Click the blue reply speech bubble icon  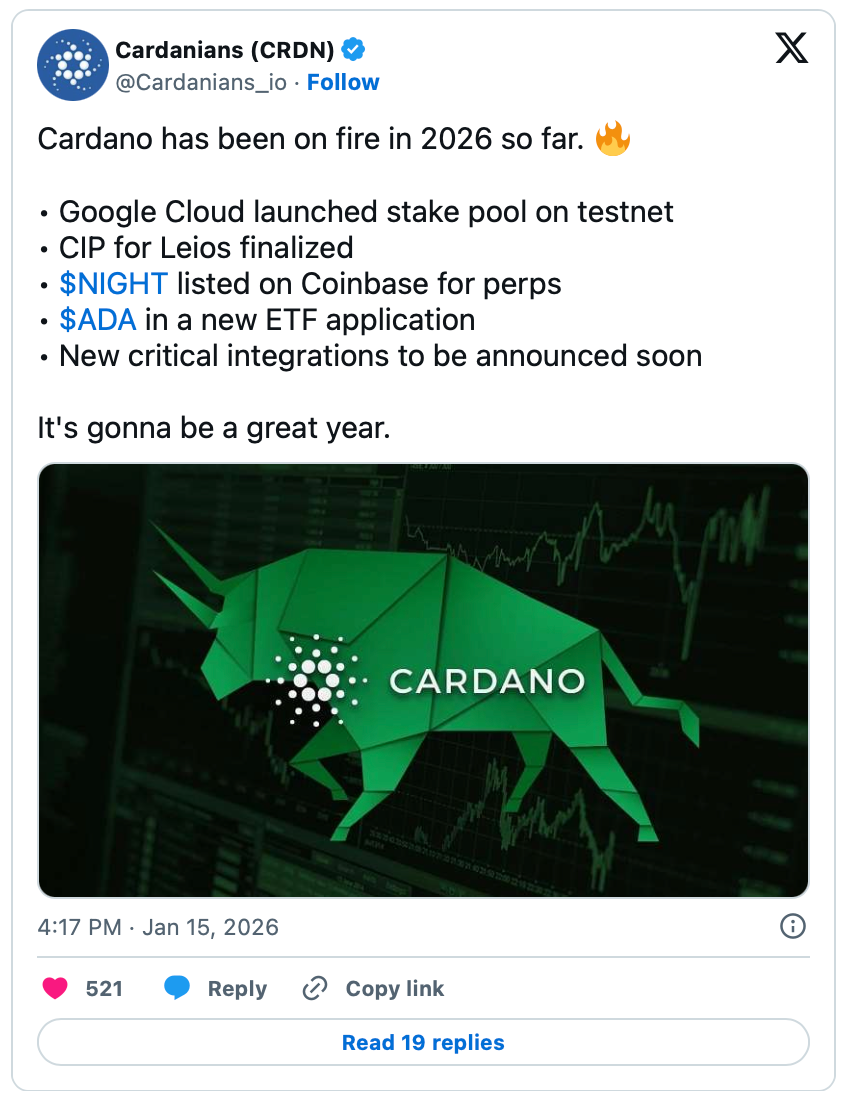pyautogui.click(x=177, y=989)
